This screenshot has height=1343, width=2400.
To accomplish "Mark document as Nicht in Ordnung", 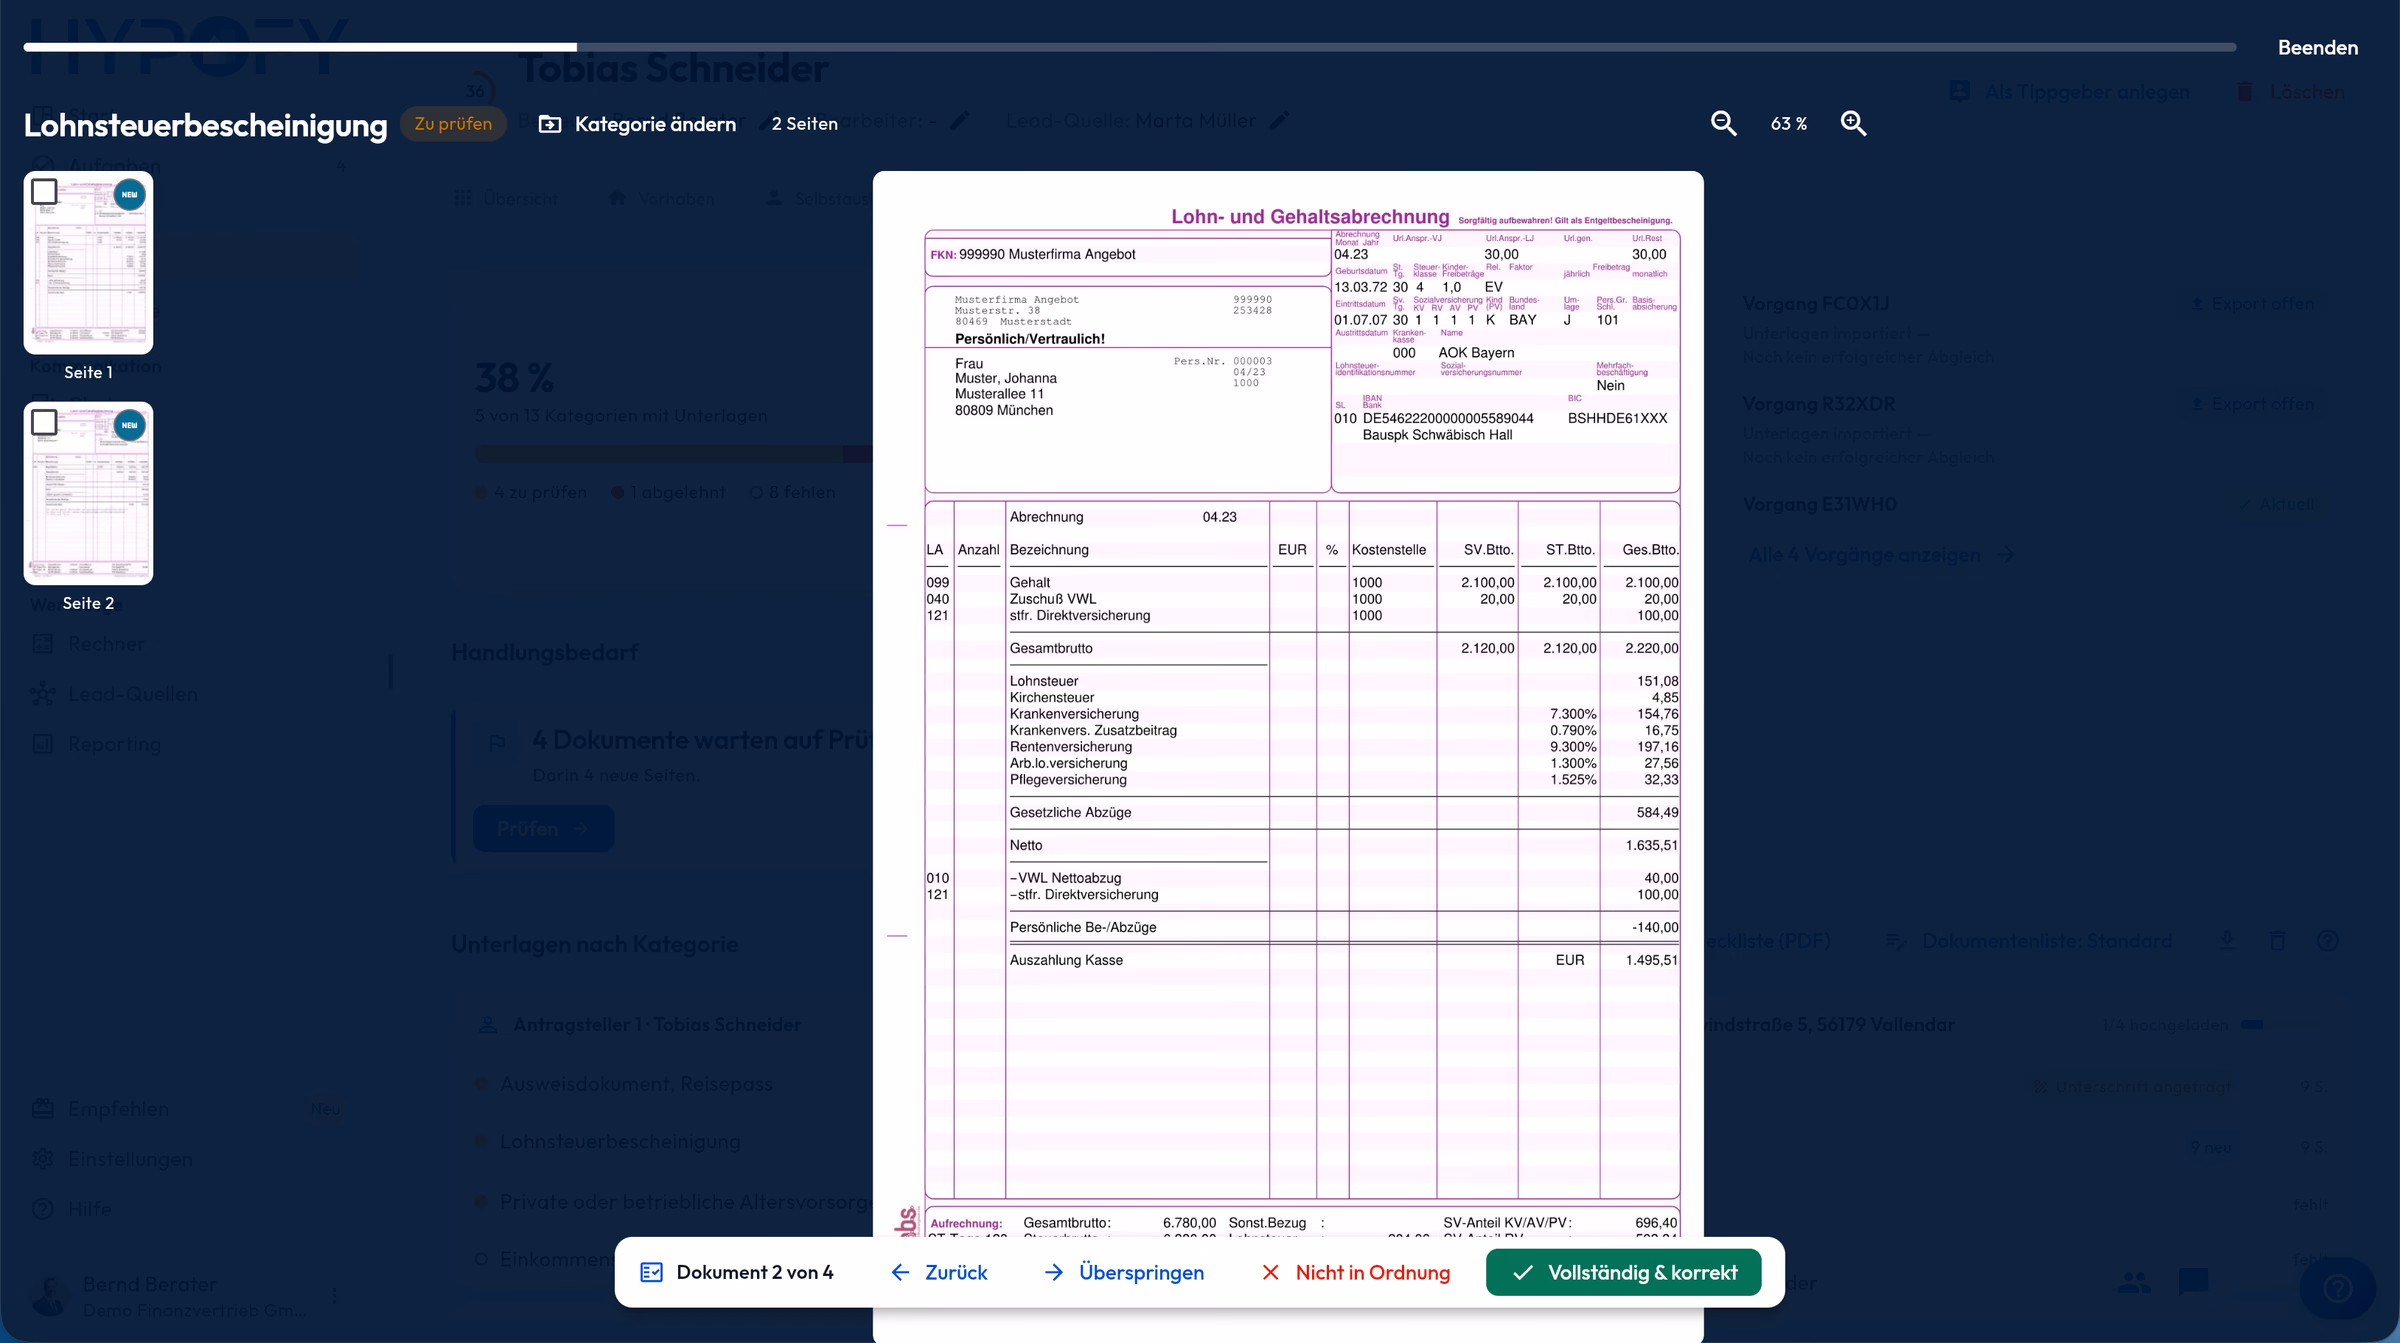I will coord(1355,1272).
